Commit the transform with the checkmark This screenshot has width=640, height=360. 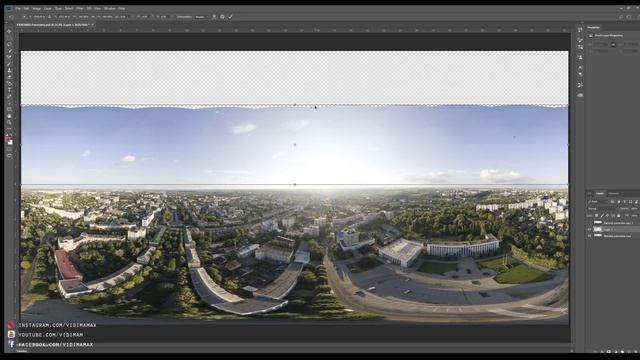pyautogui.click(x=230, y=17)
